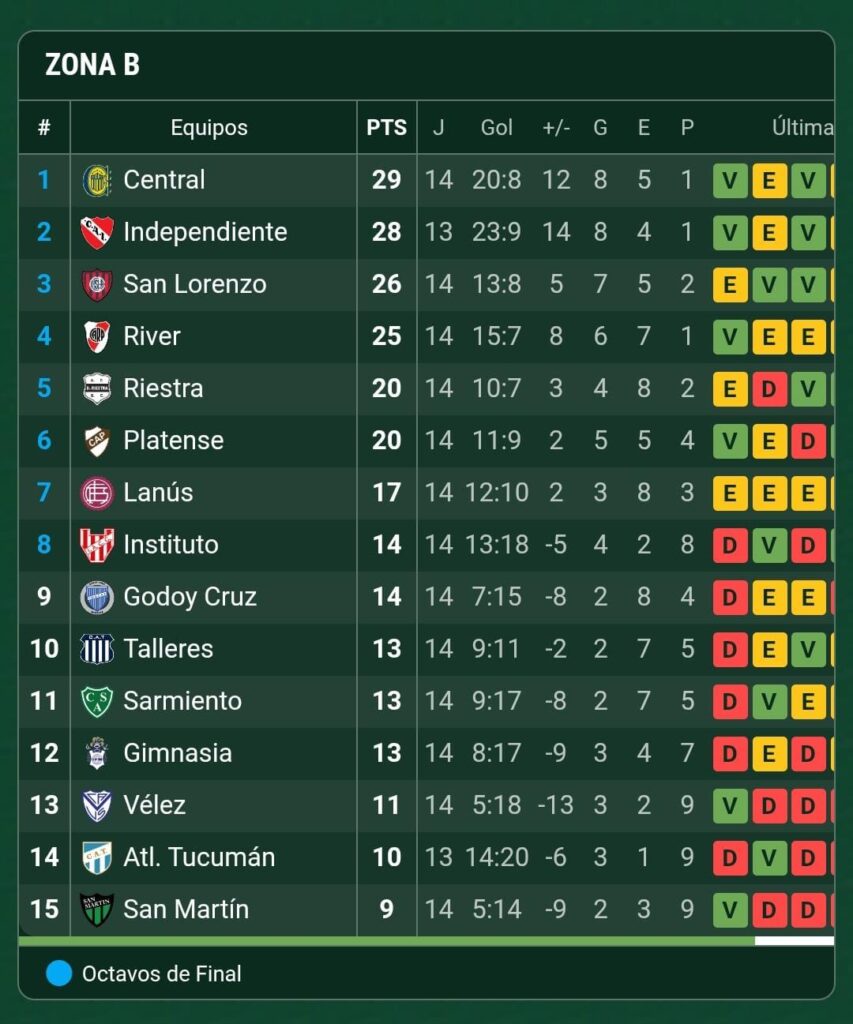The width and height of the screenshot is (853, 1024).
Task: Click the horizontal scrollbar under the table
Action: coord(386,941)
